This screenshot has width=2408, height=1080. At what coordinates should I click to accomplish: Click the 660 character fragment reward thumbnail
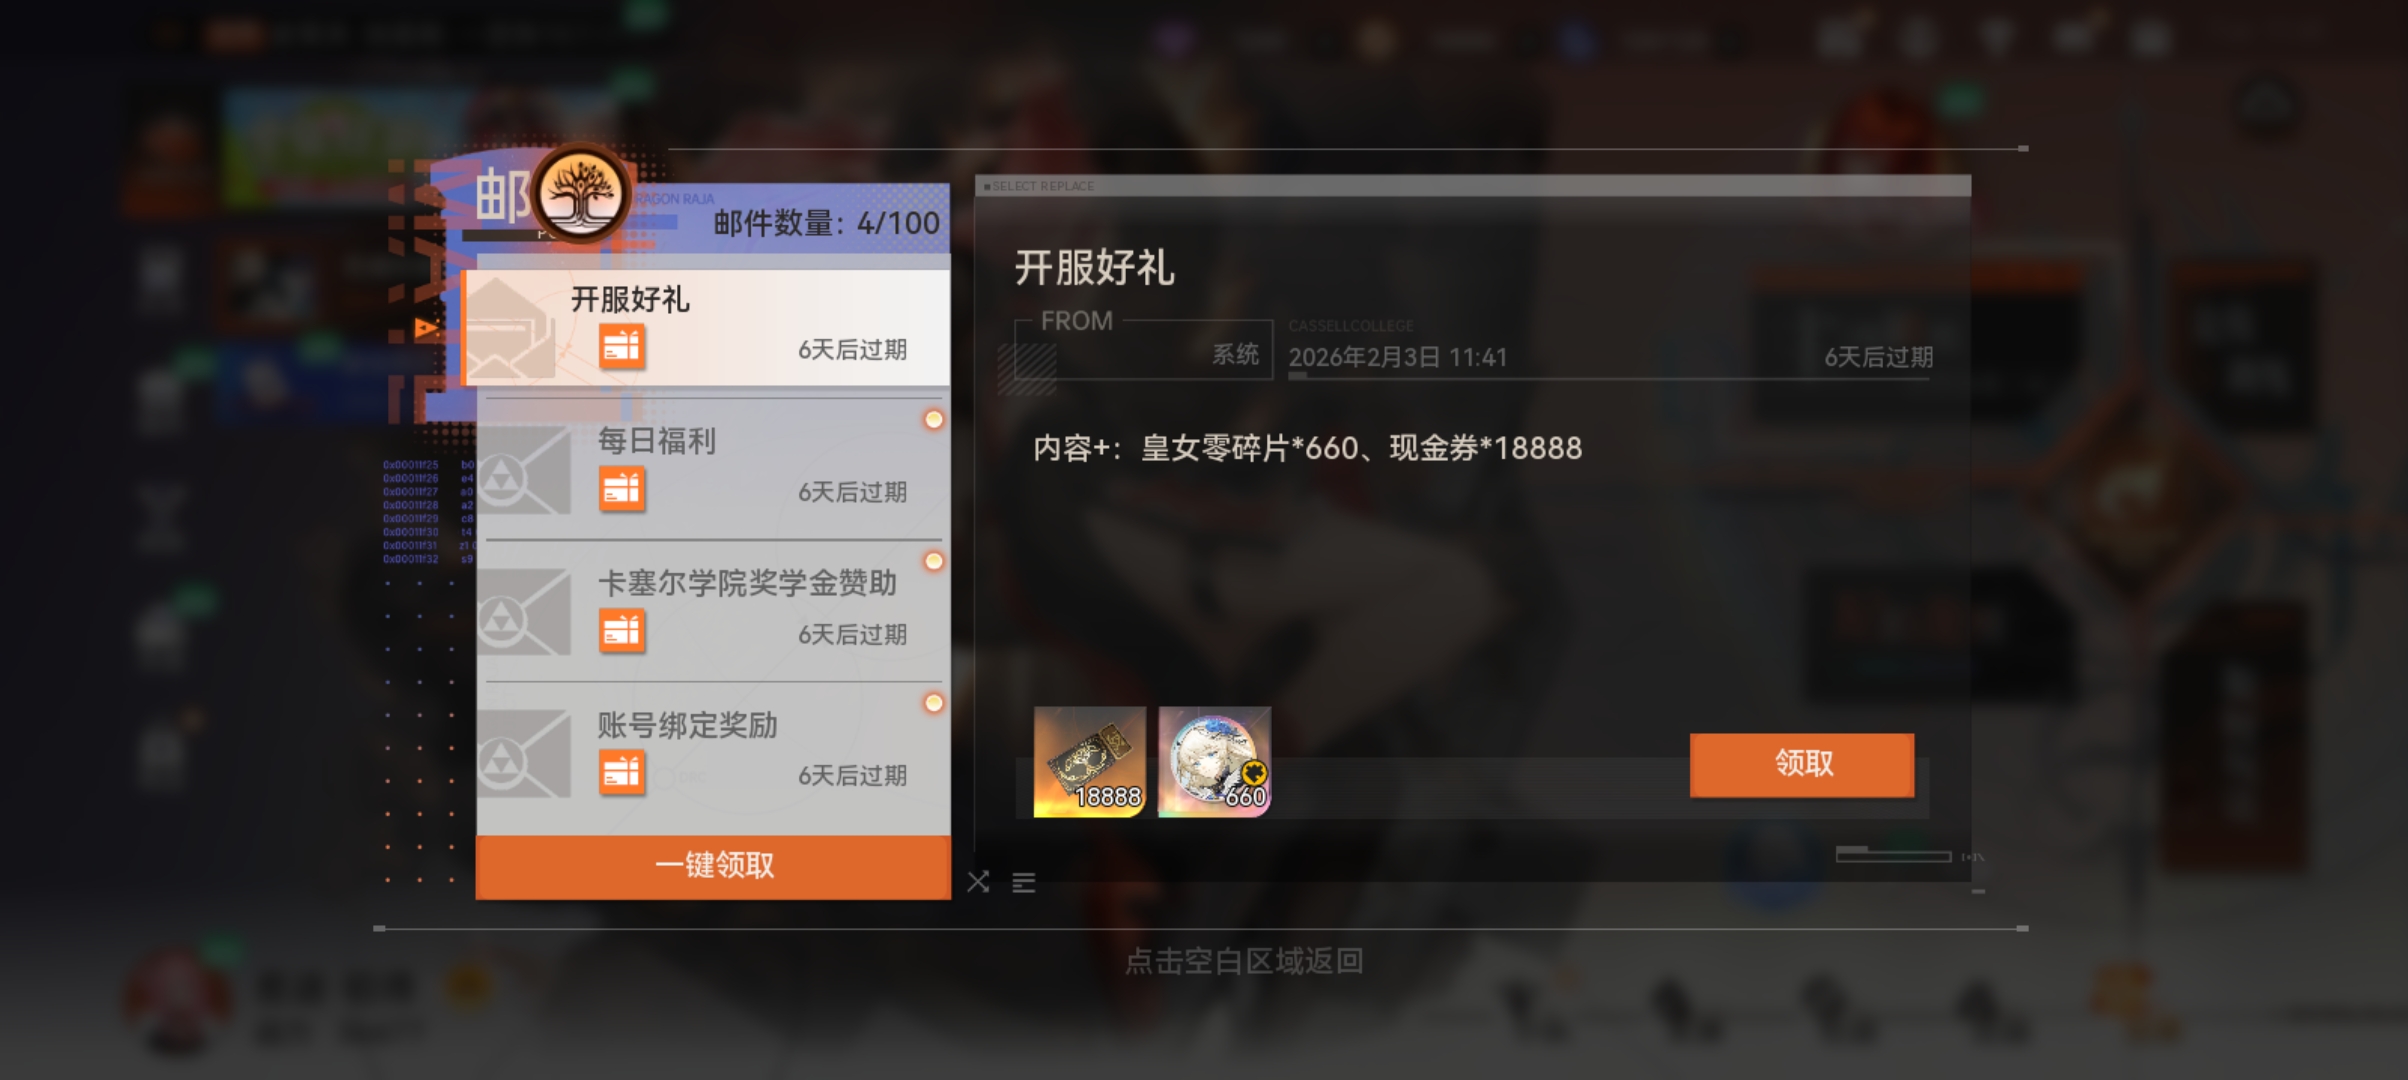[x=1214, y=762]
